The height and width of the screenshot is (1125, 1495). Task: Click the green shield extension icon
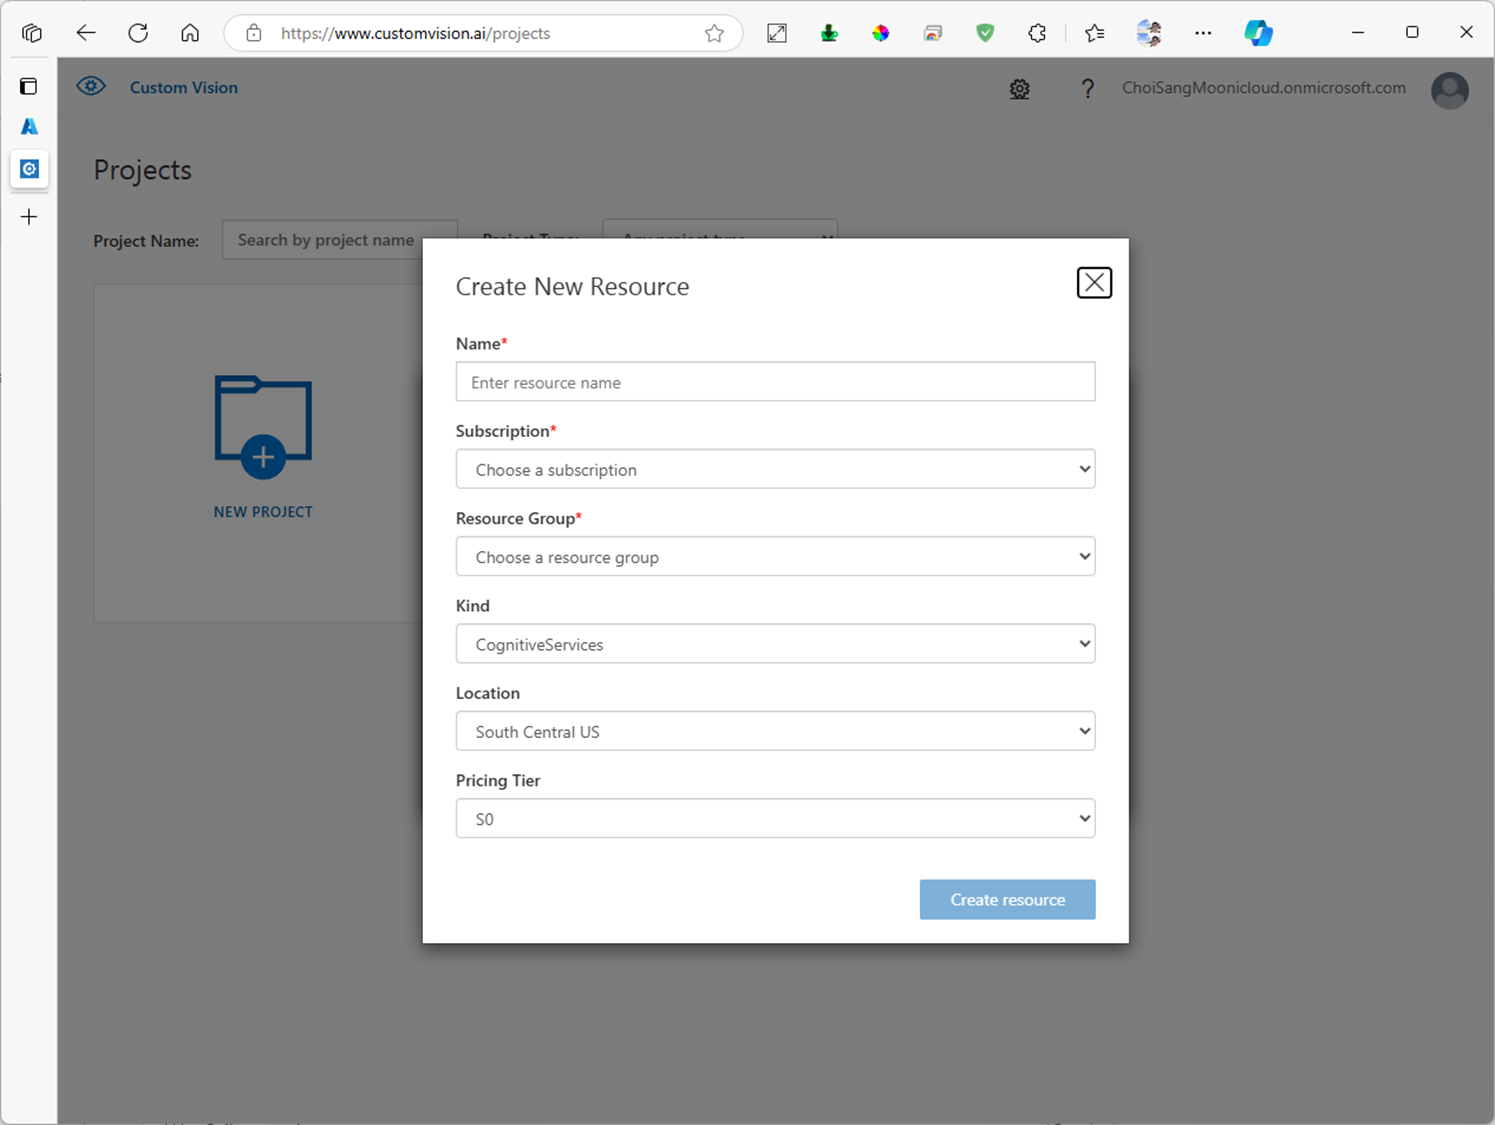tap(985, 33)
